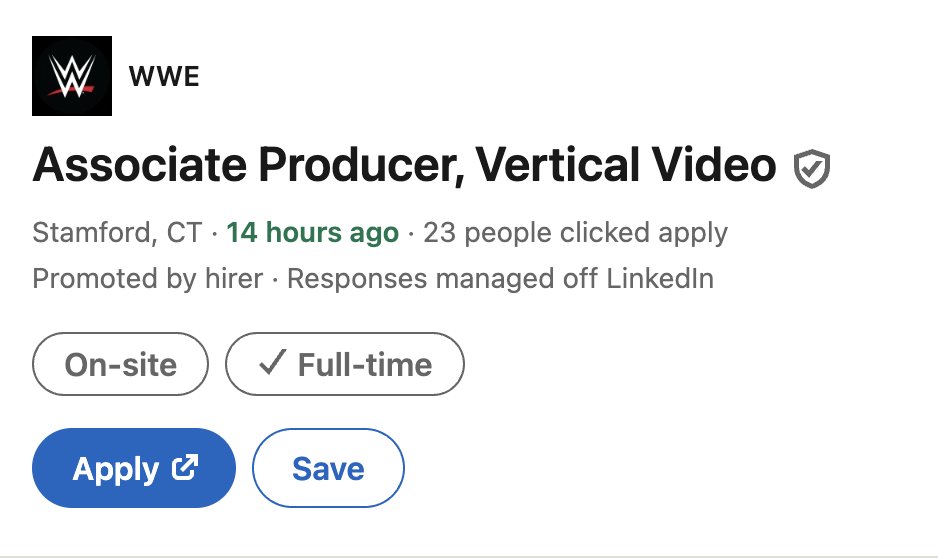Click the green 14 hours ago timestamp
Screen dimensions: 938x558
click(312, 232)
